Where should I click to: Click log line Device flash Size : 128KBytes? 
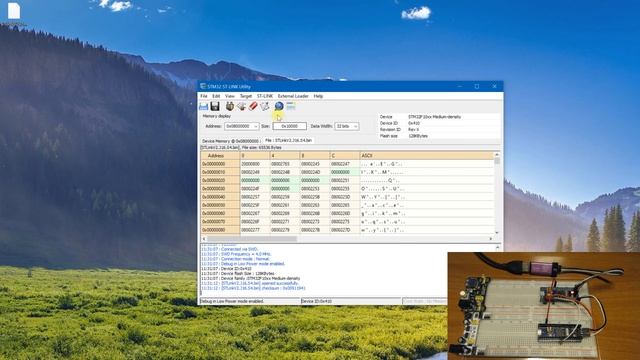tap(238, 273)
